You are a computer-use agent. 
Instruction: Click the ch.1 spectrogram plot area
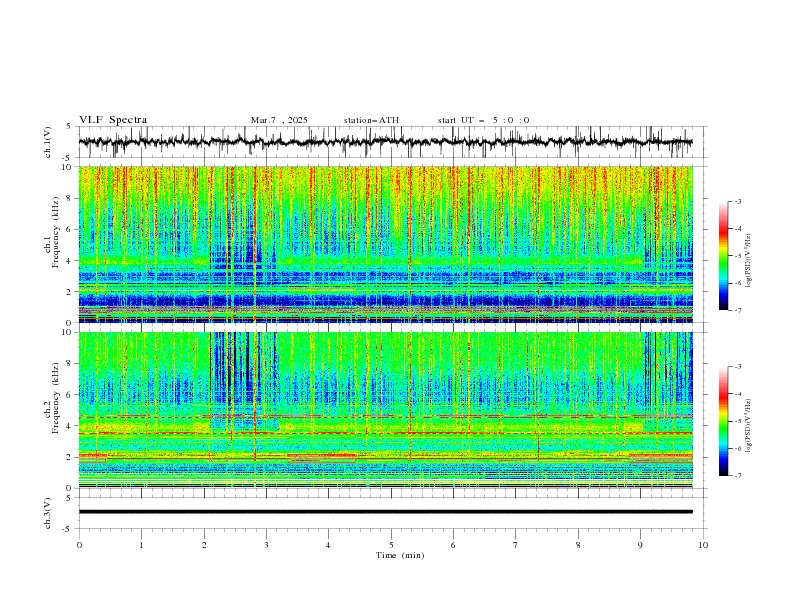[385, 244]
